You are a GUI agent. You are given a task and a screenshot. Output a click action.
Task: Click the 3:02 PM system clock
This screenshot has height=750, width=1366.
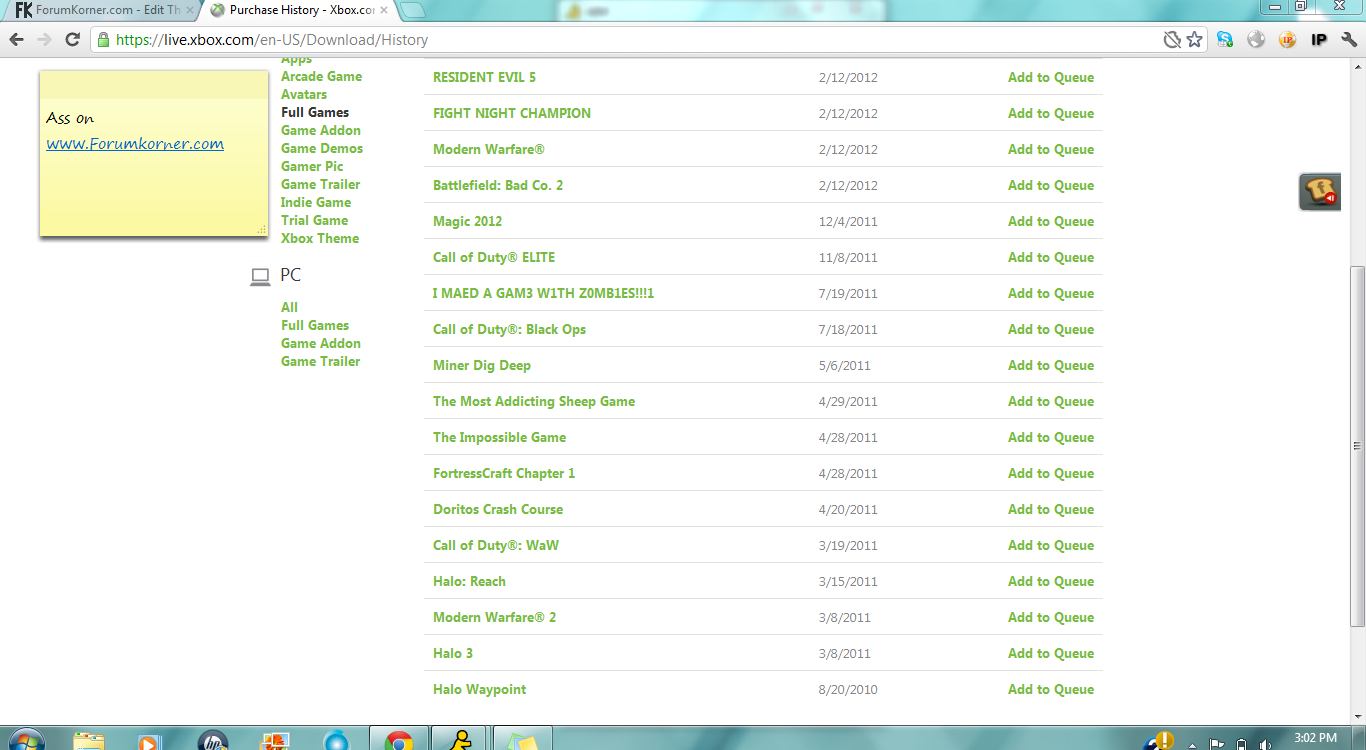click(x=1315, y=738)
